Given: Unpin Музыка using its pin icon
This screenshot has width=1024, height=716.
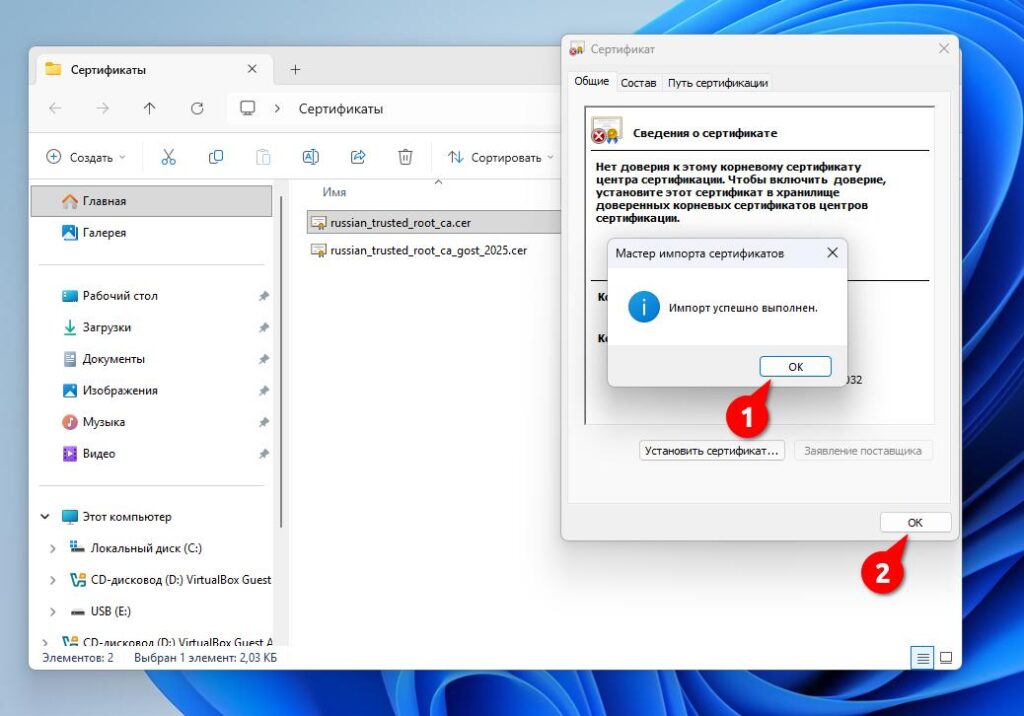Looking at the screenshot, I should 263,422.
